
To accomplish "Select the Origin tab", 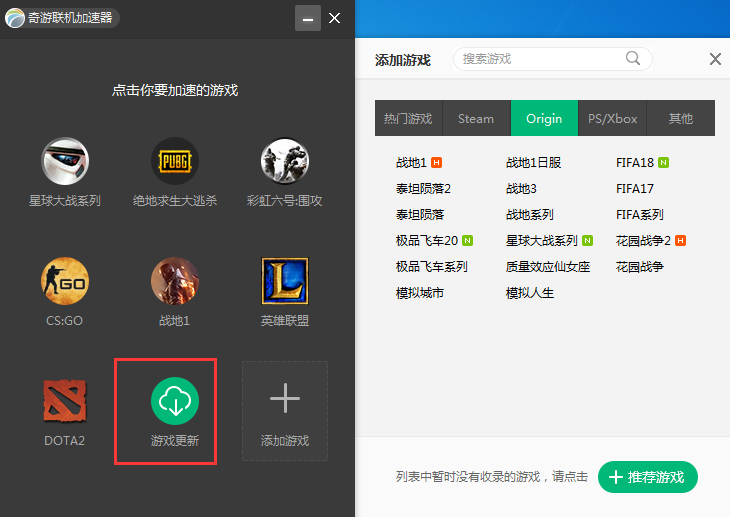I will coord(544,118).
